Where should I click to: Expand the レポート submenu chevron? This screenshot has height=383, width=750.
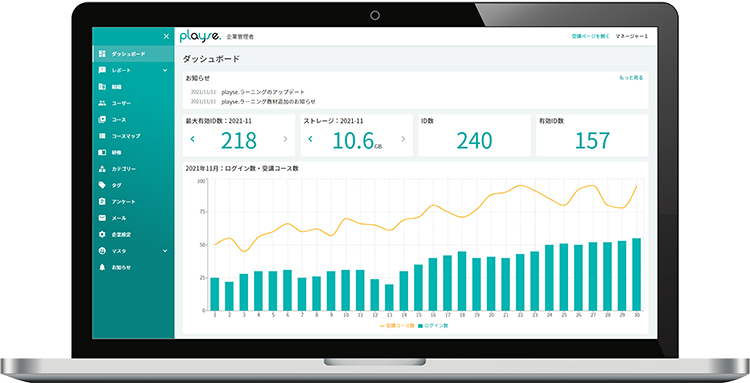tap(165, 70)
